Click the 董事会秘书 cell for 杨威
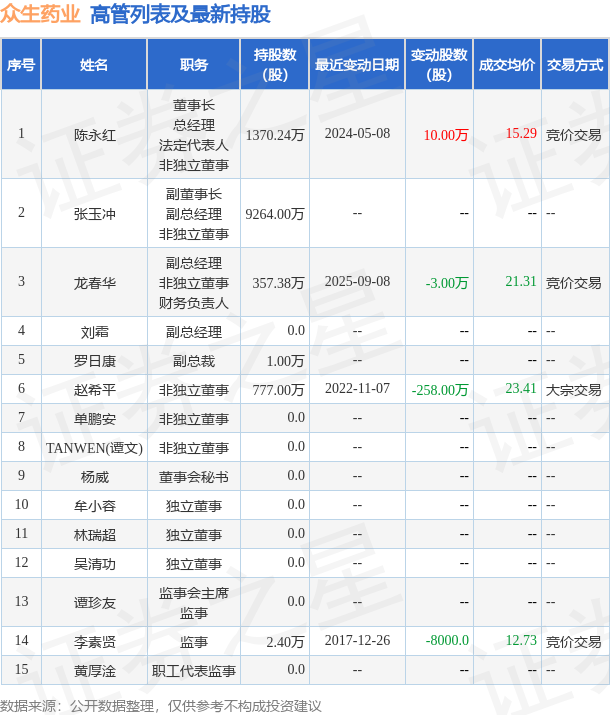 194,477
